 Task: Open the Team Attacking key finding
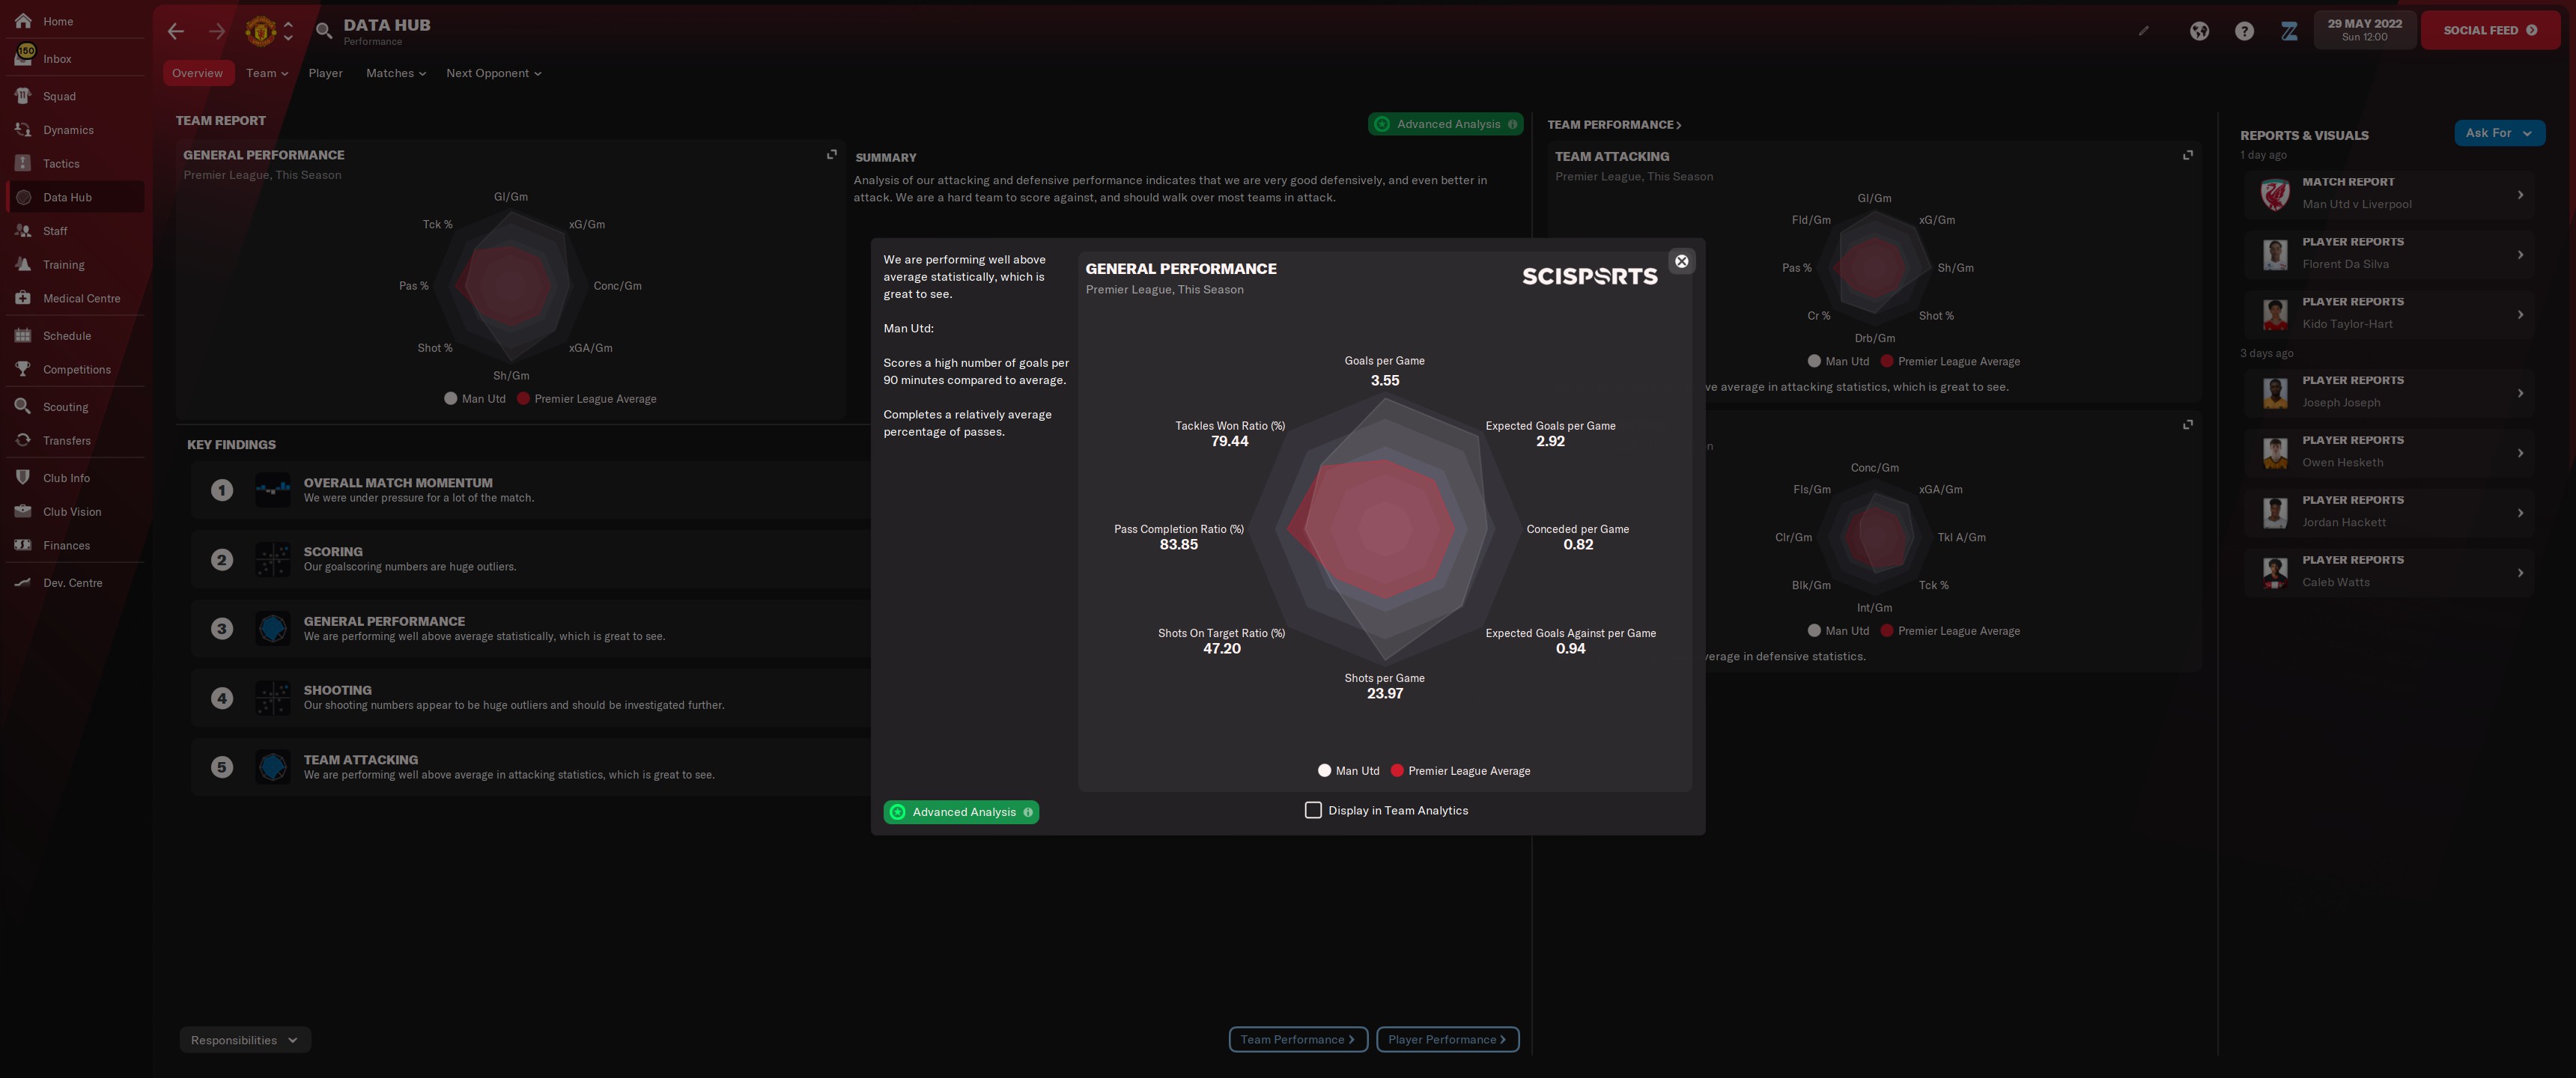click(x=532, y=767)
